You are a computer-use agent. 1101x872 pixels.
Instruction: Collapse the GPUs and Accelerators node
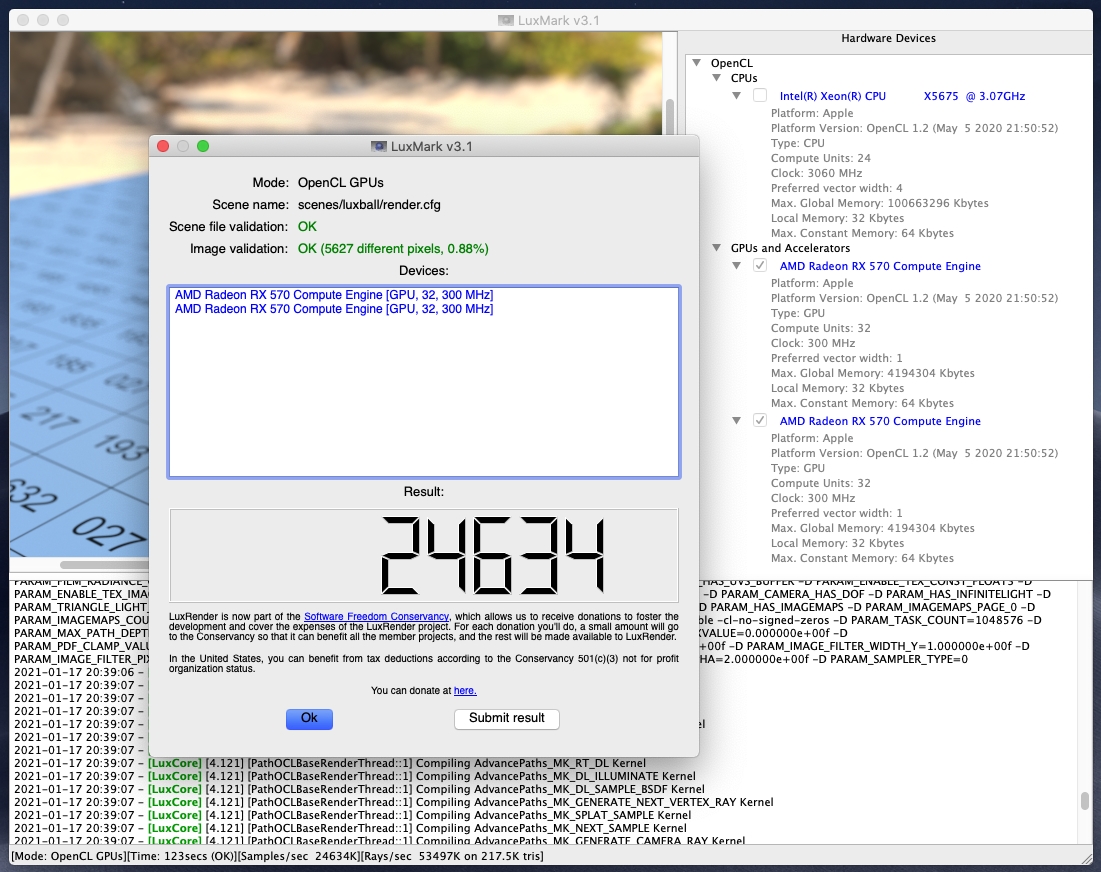point(716,248)
